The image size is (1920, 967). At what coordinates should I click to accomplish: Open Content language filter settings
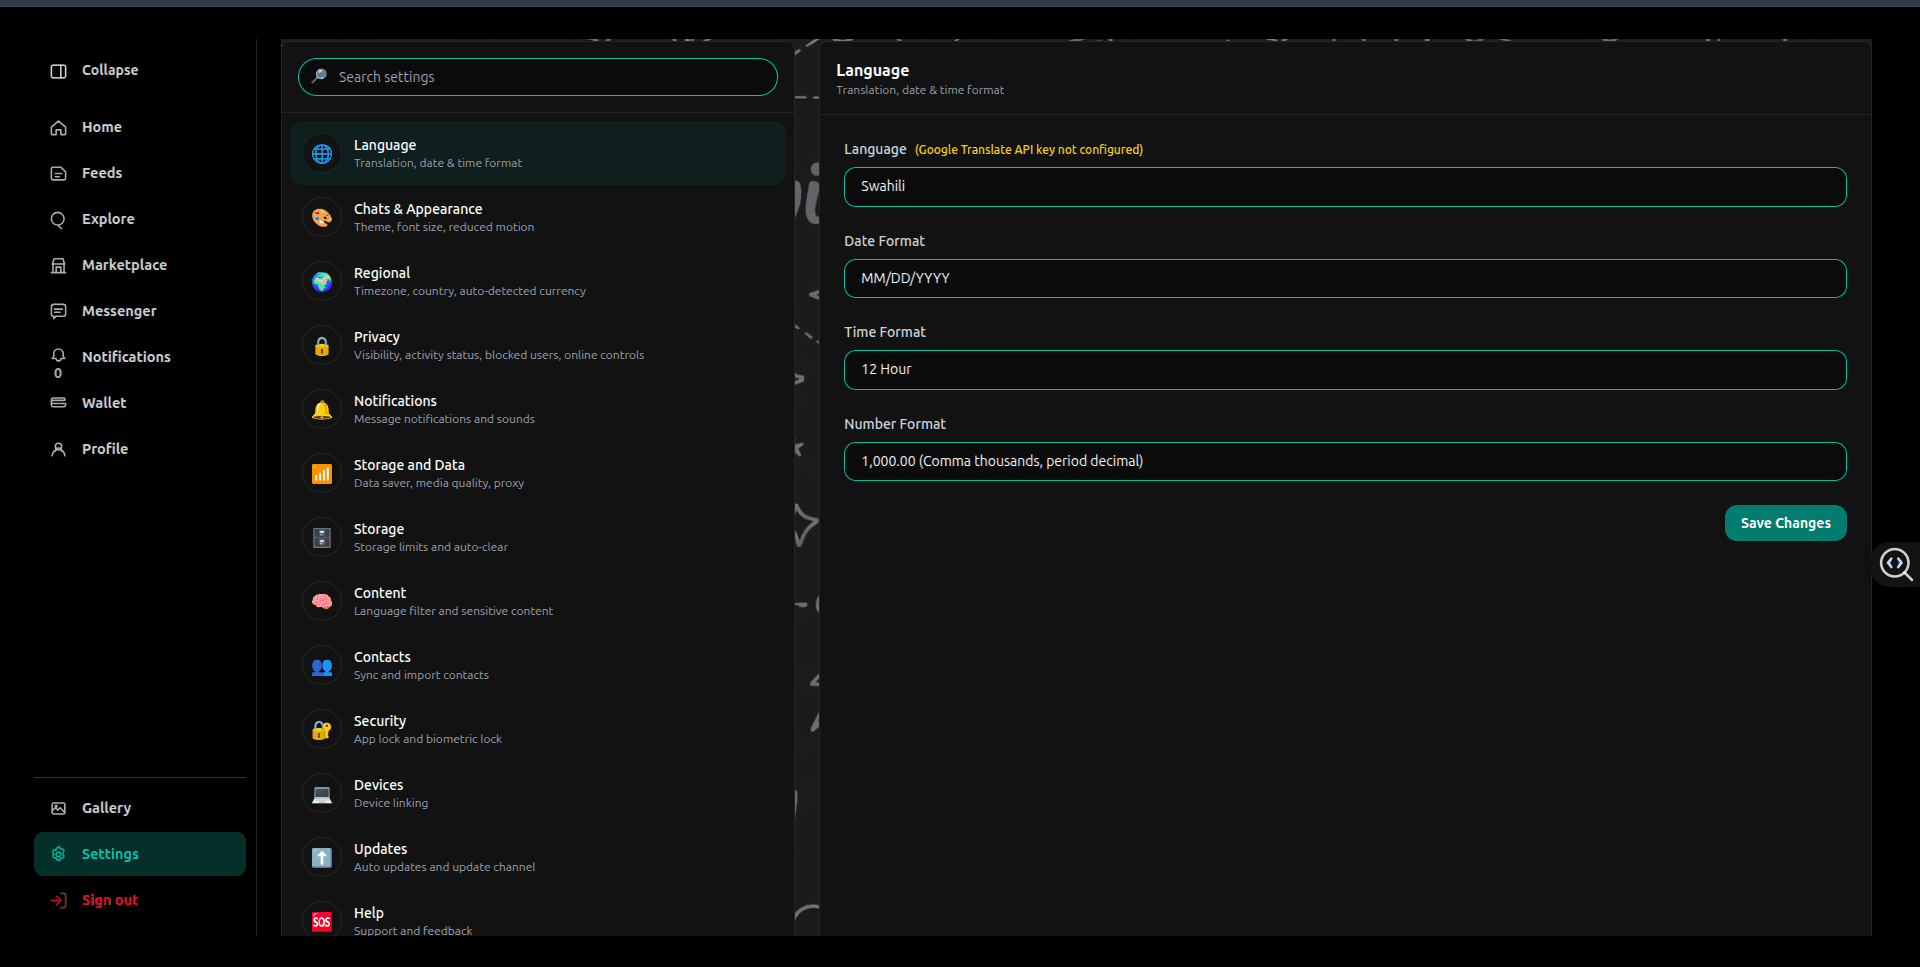[x=538, y=602]
